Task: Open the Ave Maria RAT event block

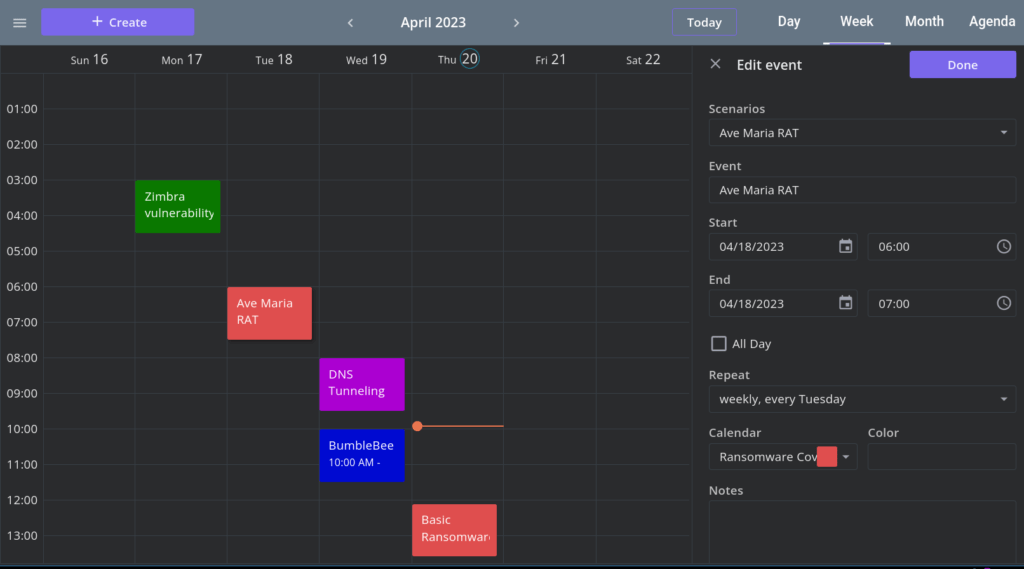Action: (x=270, y=313)
